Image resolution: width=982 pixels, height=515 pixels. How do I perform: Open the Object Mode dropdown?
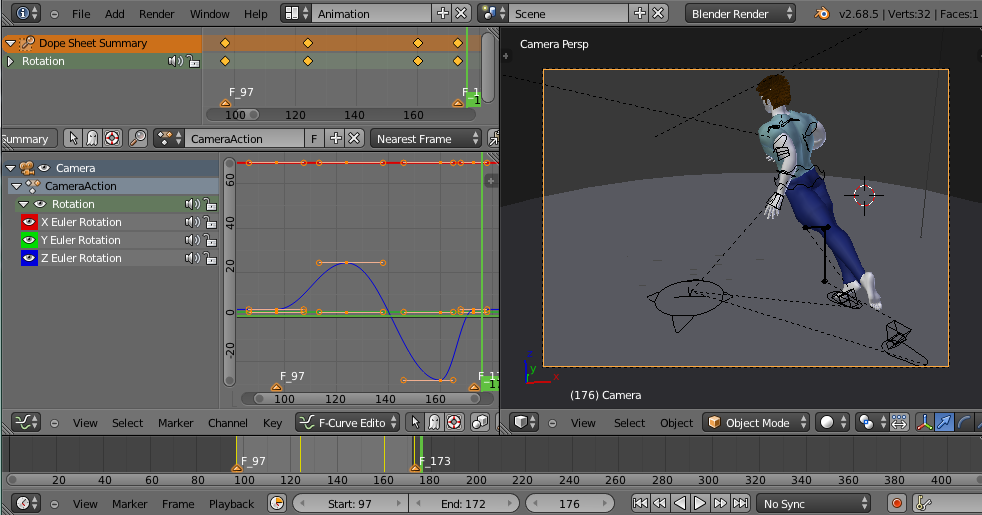755,423
